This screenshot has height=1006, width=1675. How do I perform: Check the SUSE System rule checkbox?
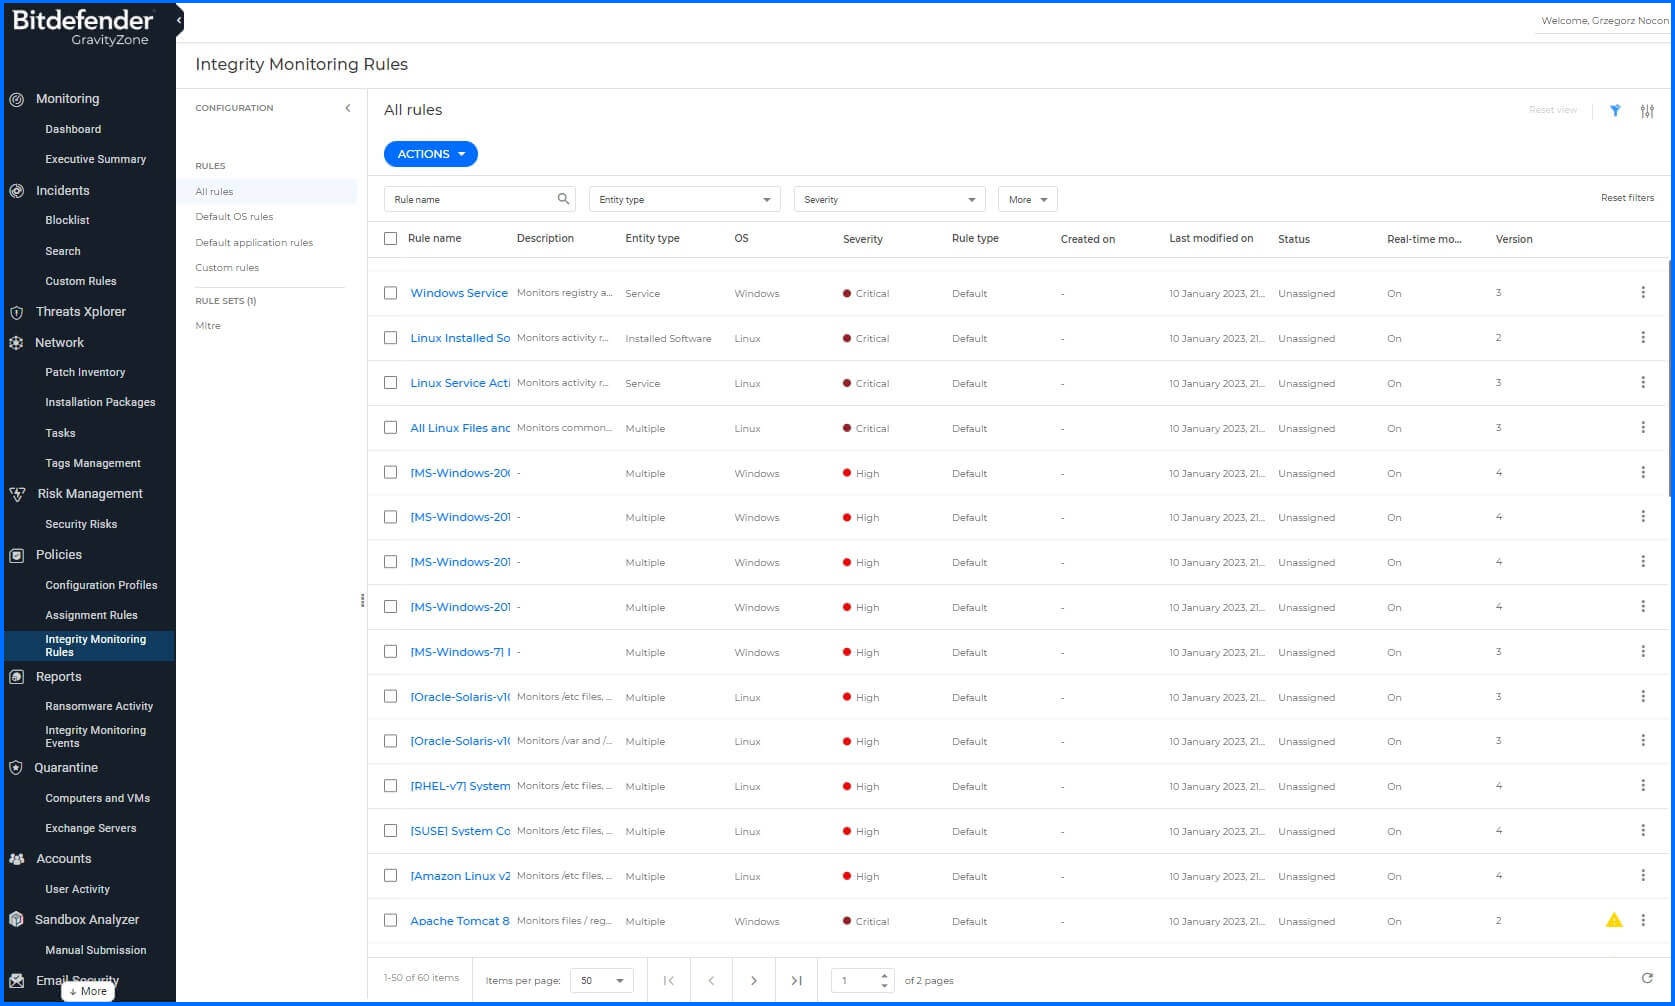click(x=391, y=831)
